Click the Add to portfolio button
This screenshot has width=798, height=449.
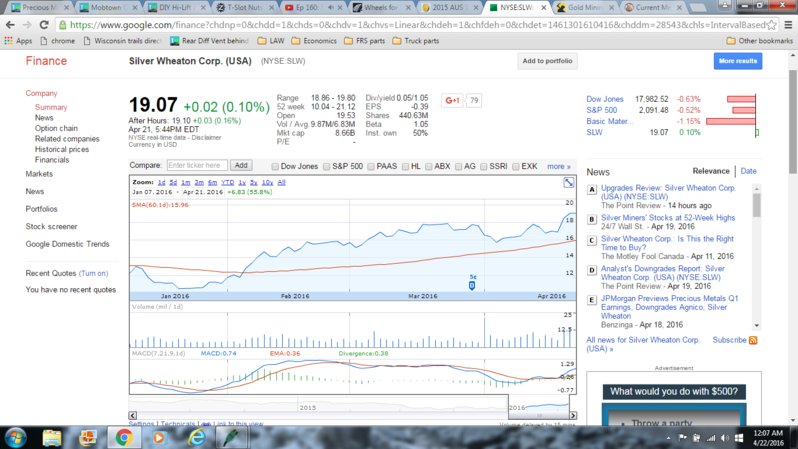point(547,61)
